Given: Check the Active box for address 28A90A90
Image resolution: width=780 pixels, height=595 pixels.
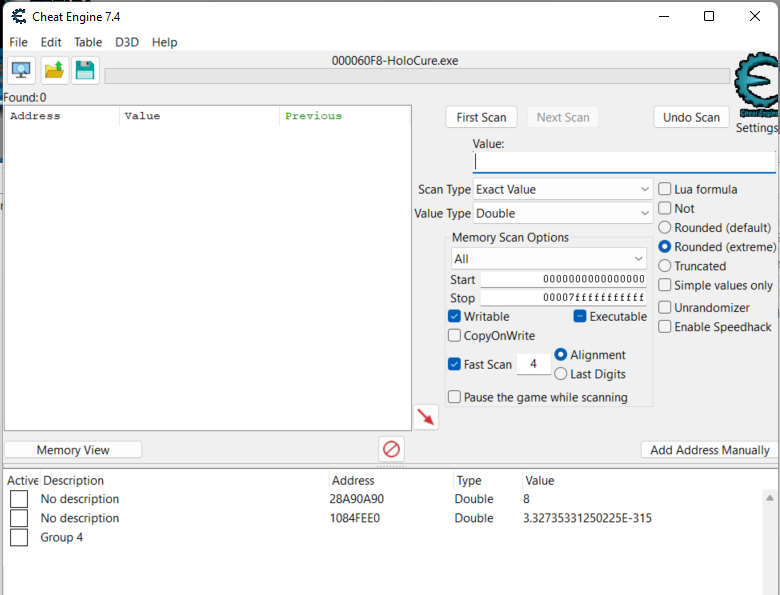Looking at the screenshot, I should click(x=19, y=499).
